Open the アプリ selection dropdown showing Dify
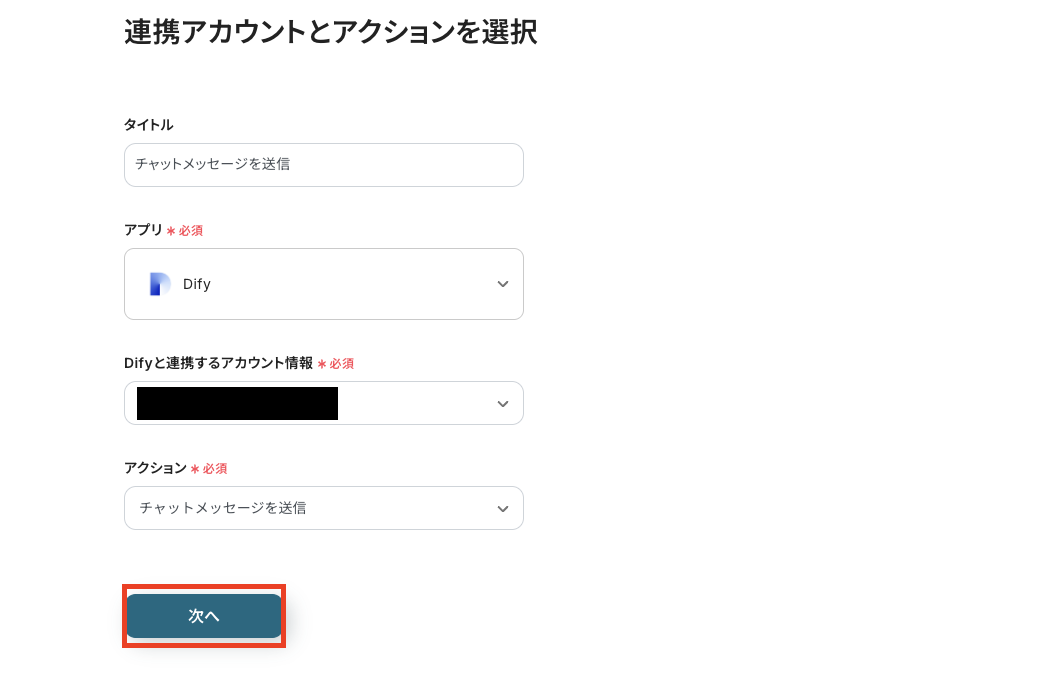 [324, 284]
